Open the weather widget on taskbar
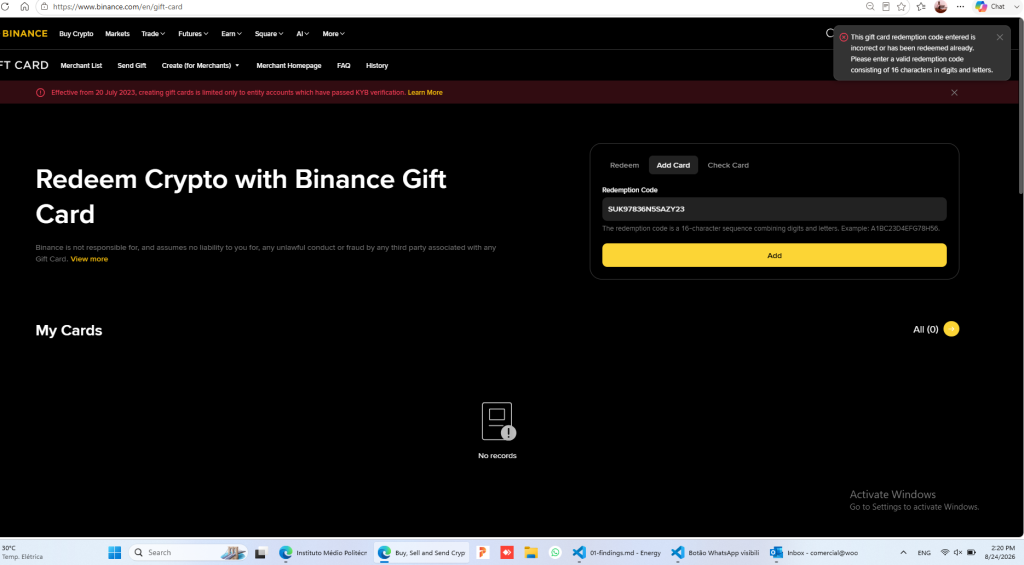1024x565 pixels. click(x=23, y=553)
